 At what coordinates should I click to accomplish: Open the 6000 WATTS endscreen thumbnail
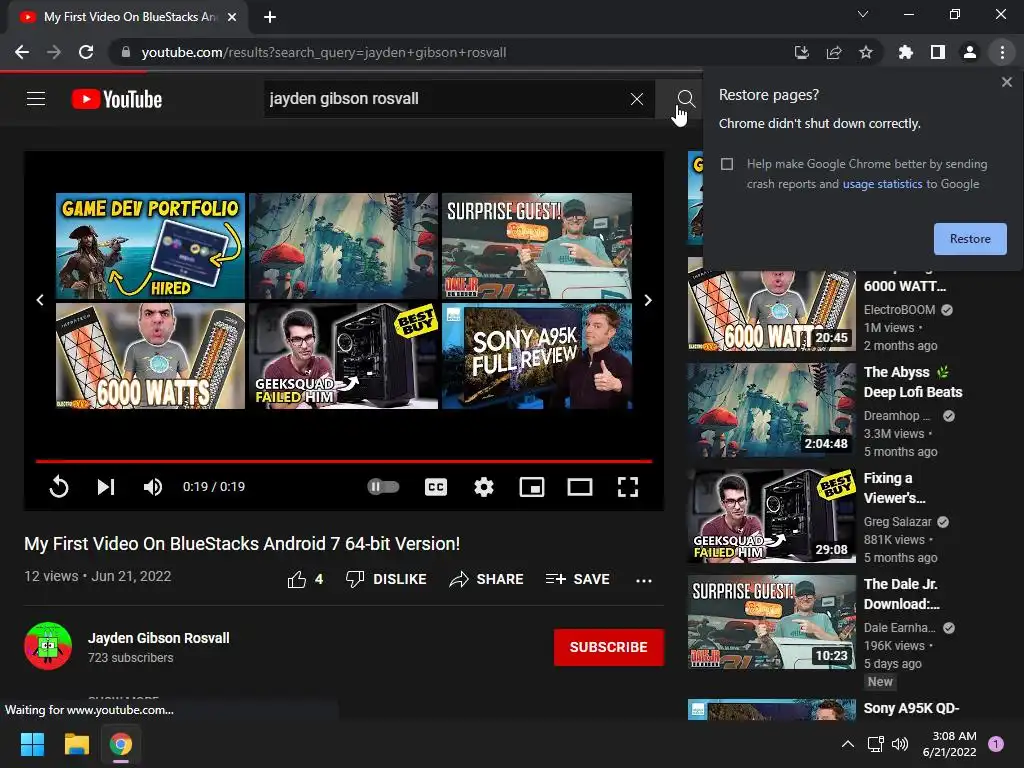pyautogui.click(x=150, y=356)
